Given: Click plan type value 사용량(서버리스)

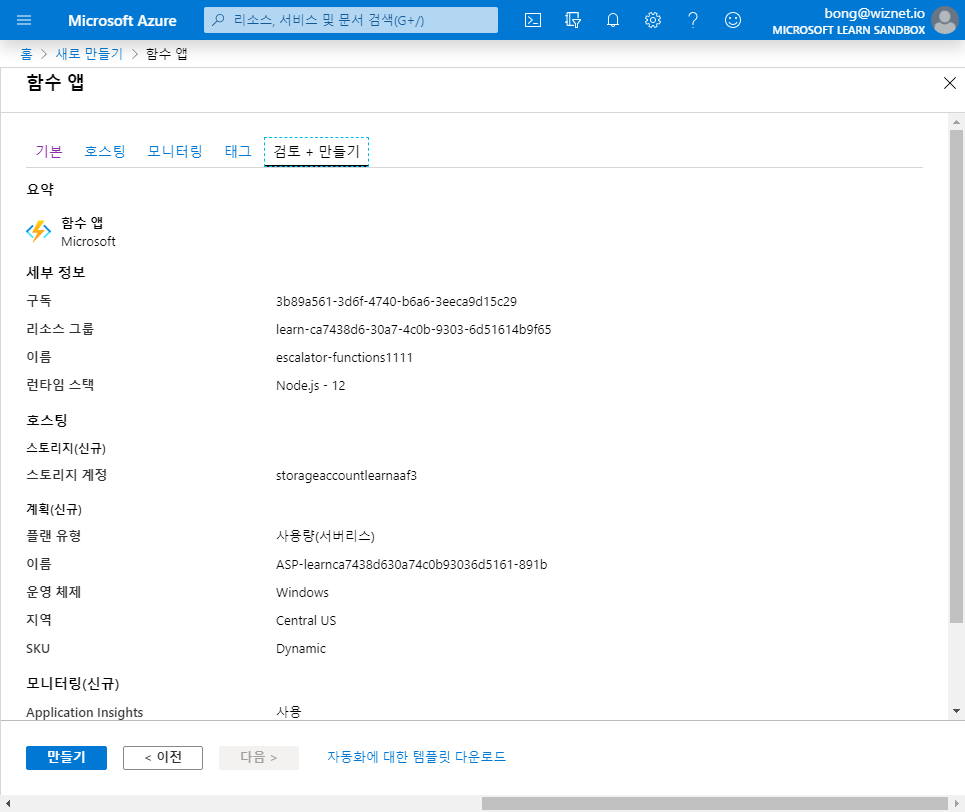Looking at the screenshot, I should (x=325, y=536).
